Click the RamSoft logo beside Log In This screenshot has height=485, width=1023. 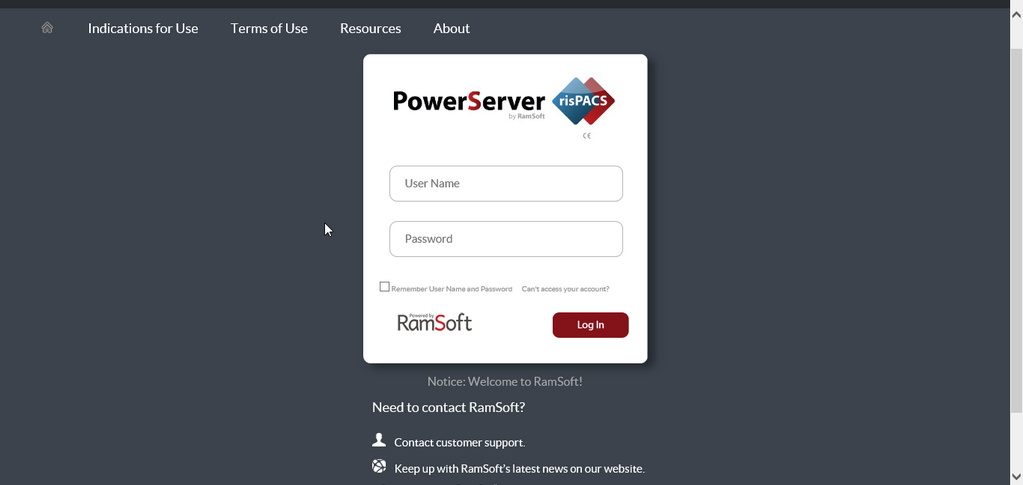coord(434,322)
